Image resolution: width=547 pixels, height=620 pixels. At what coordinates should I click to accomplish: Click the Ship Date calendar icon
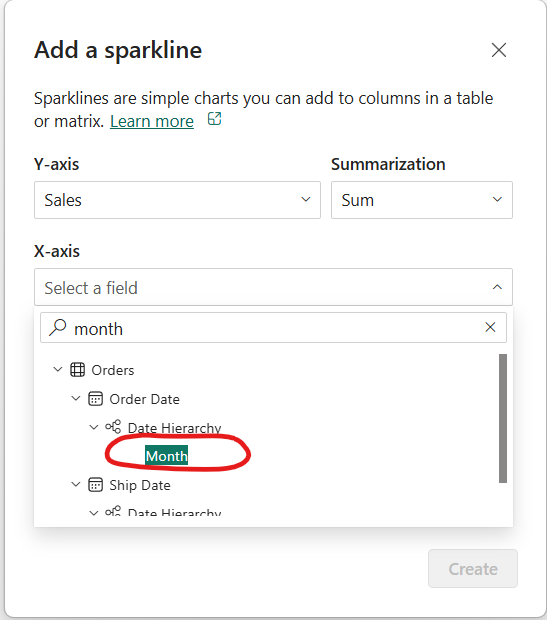click(x=95, y=485)
